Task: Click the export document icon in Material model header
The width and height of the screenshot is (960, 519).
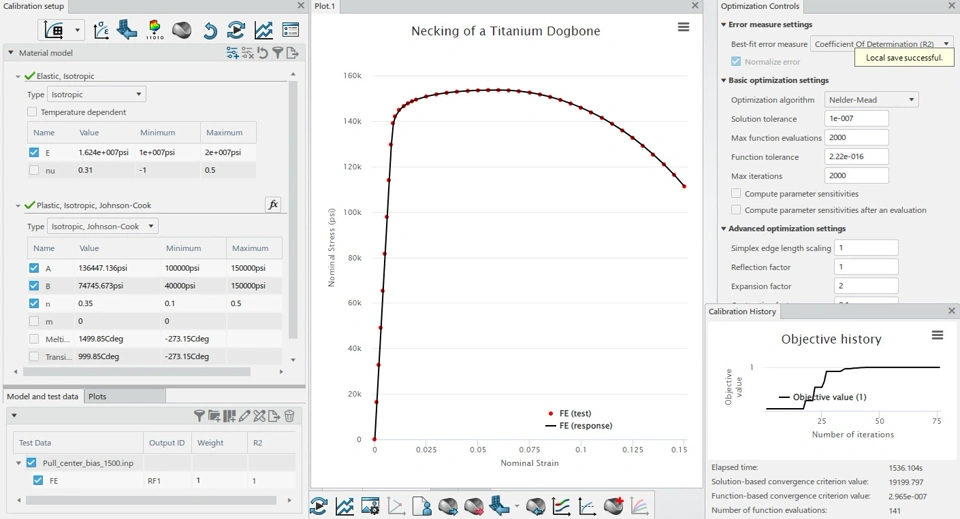Action: coord(292,53)
